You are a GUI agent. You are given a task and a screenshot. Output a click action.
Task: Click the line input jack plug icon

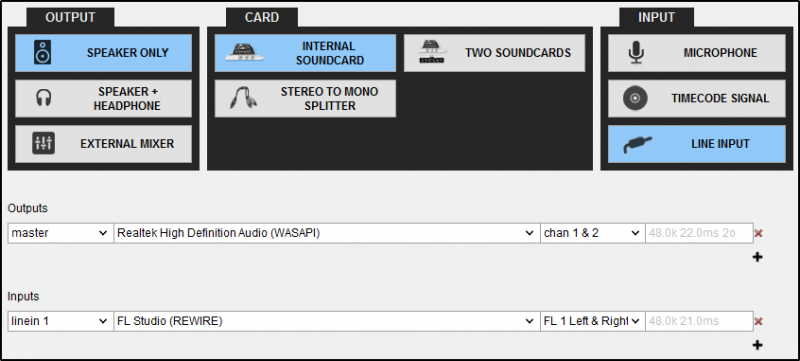tap(637, 144)
